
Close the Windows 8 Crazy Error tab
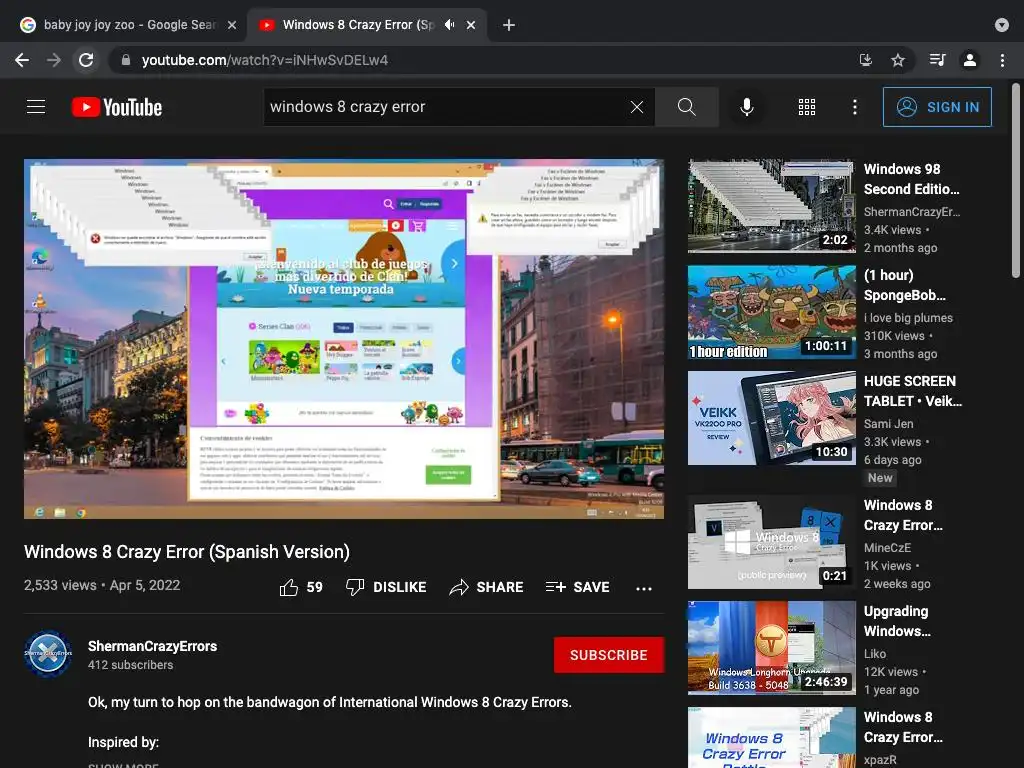tap(471, 25)
